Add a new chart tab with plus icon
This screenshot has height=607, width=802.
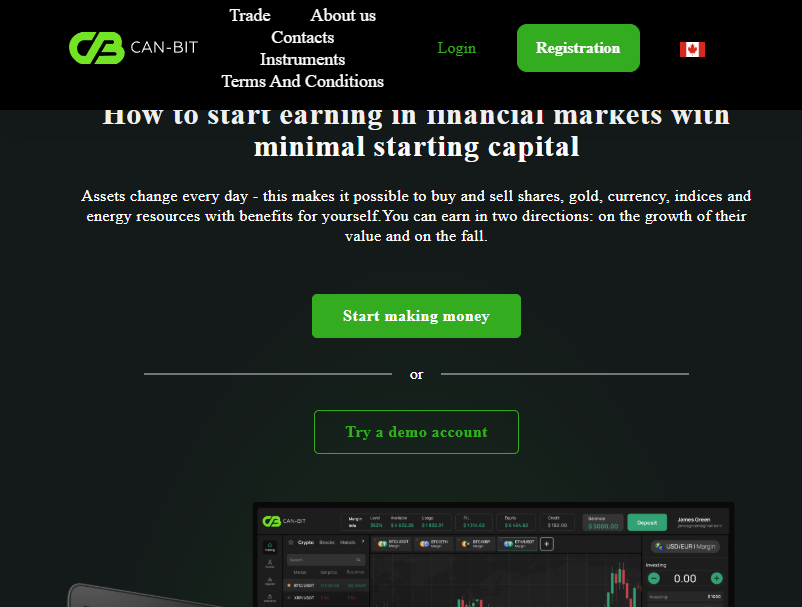click(546, 544)
